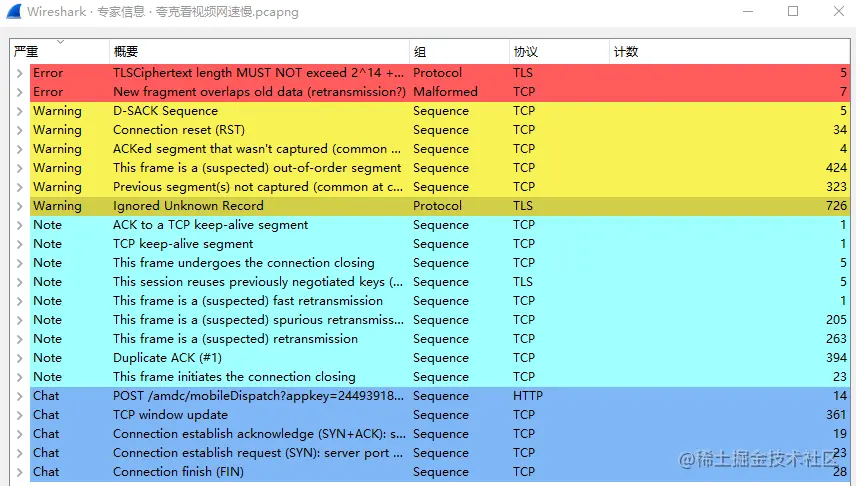This screenshot has width=856, height=486.
Task: Minimize the expert information window
Action: click(x=748, y=11)
